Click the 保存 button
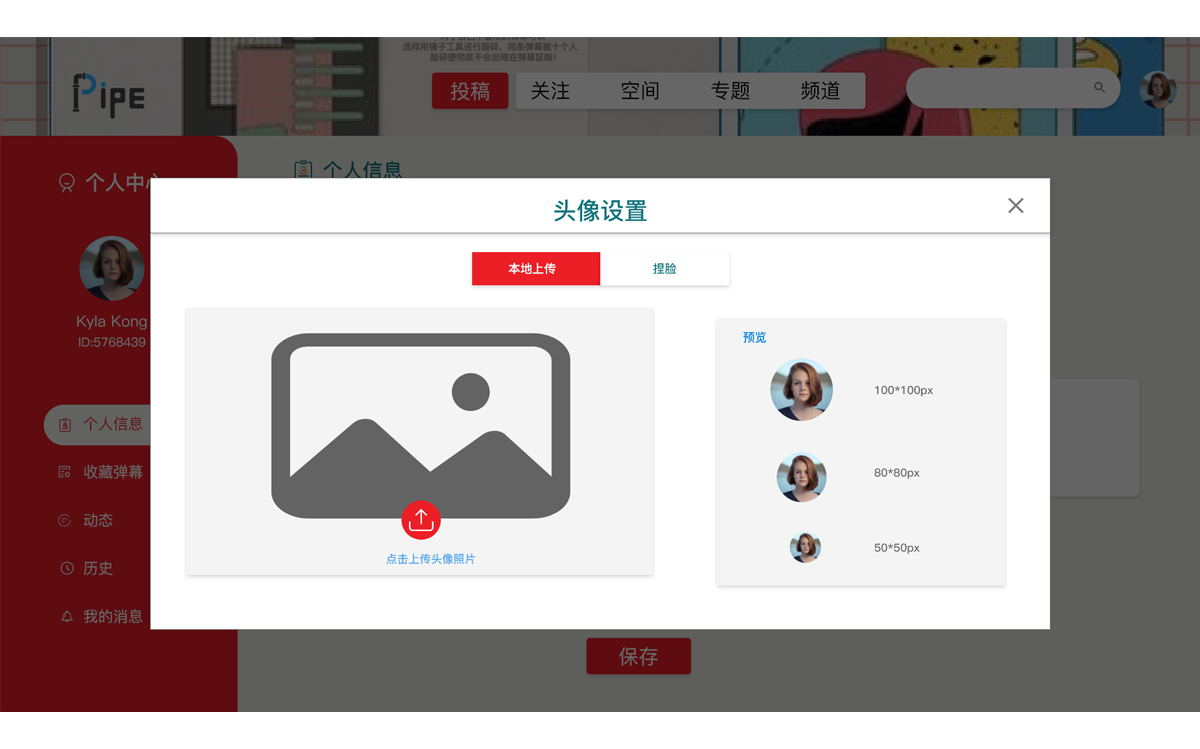The image size is (1200, 749). click(638, 656)
